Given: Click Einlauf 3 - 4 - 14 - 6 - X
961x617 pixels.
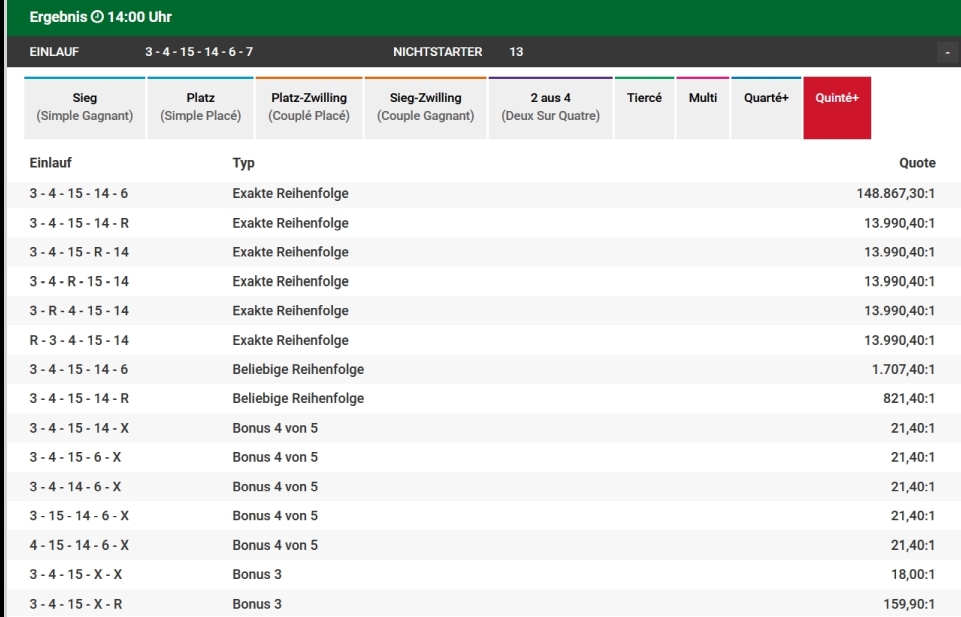Looking at the screenshot, I should point(75,486).
